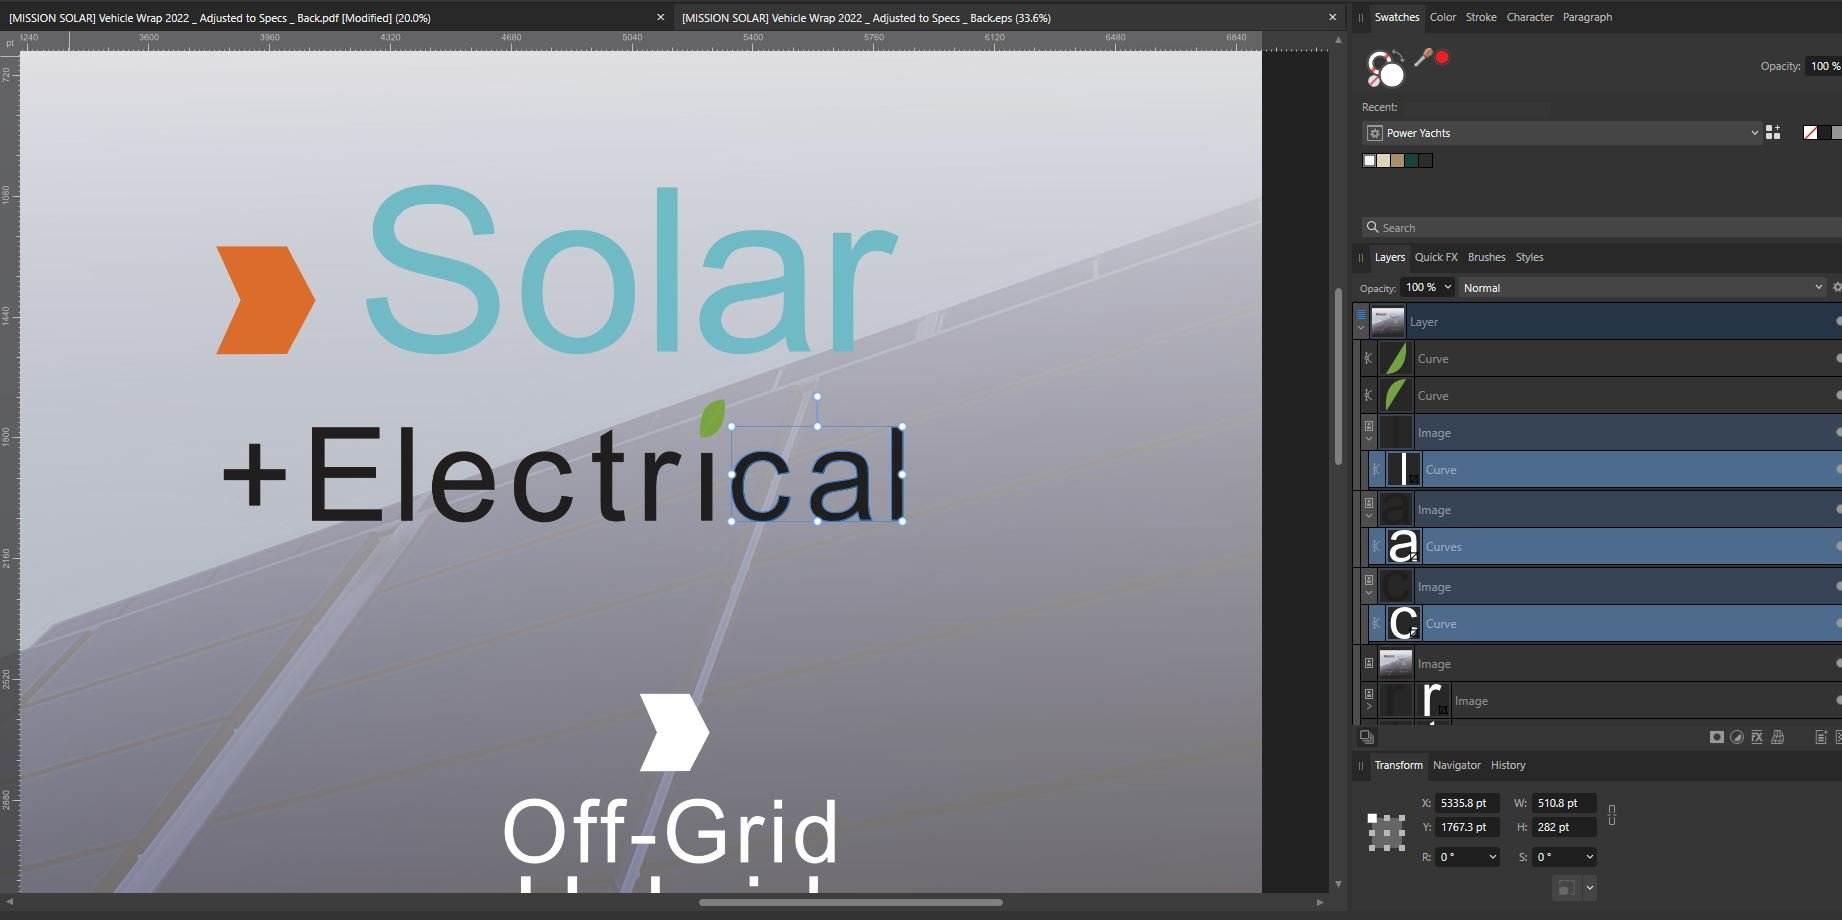The image size is (1842, 920).
Task: Close the Back.pdf document tab
Action: click(x=660, y=17)
